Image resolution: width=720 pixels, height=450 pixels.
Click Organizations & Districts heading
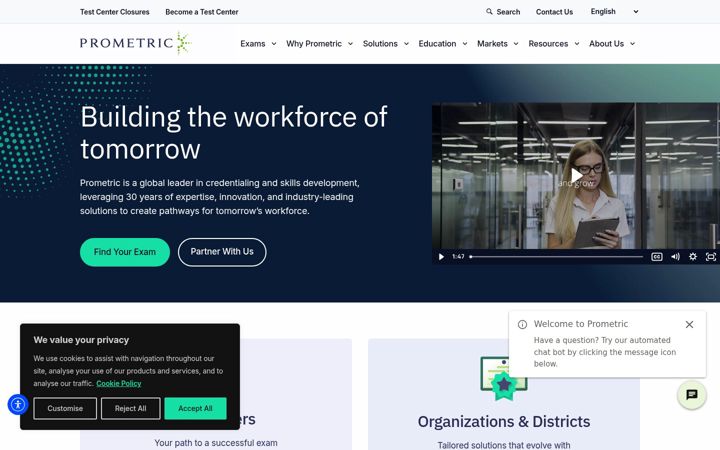[x=504, y=422]
